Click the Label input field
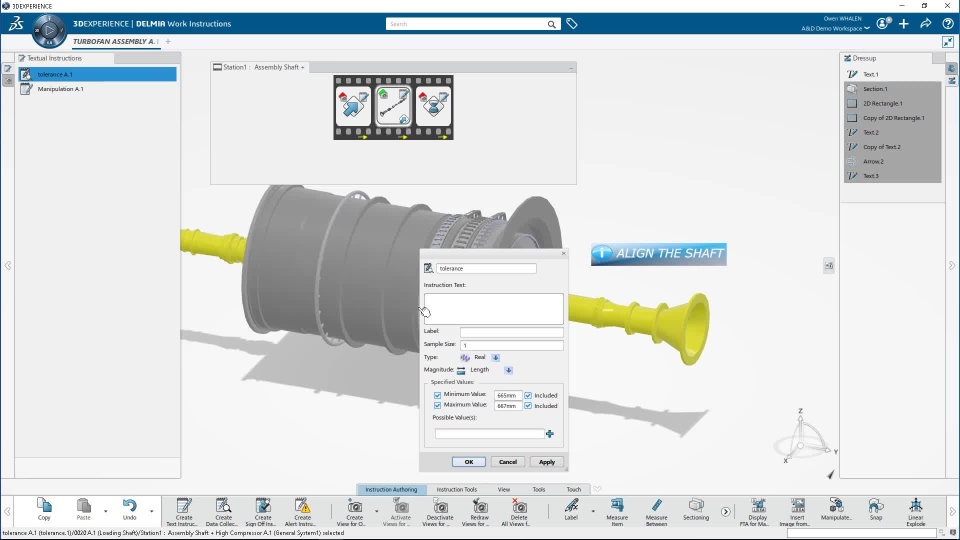960x540 pixels. click(x=511, y=332)
